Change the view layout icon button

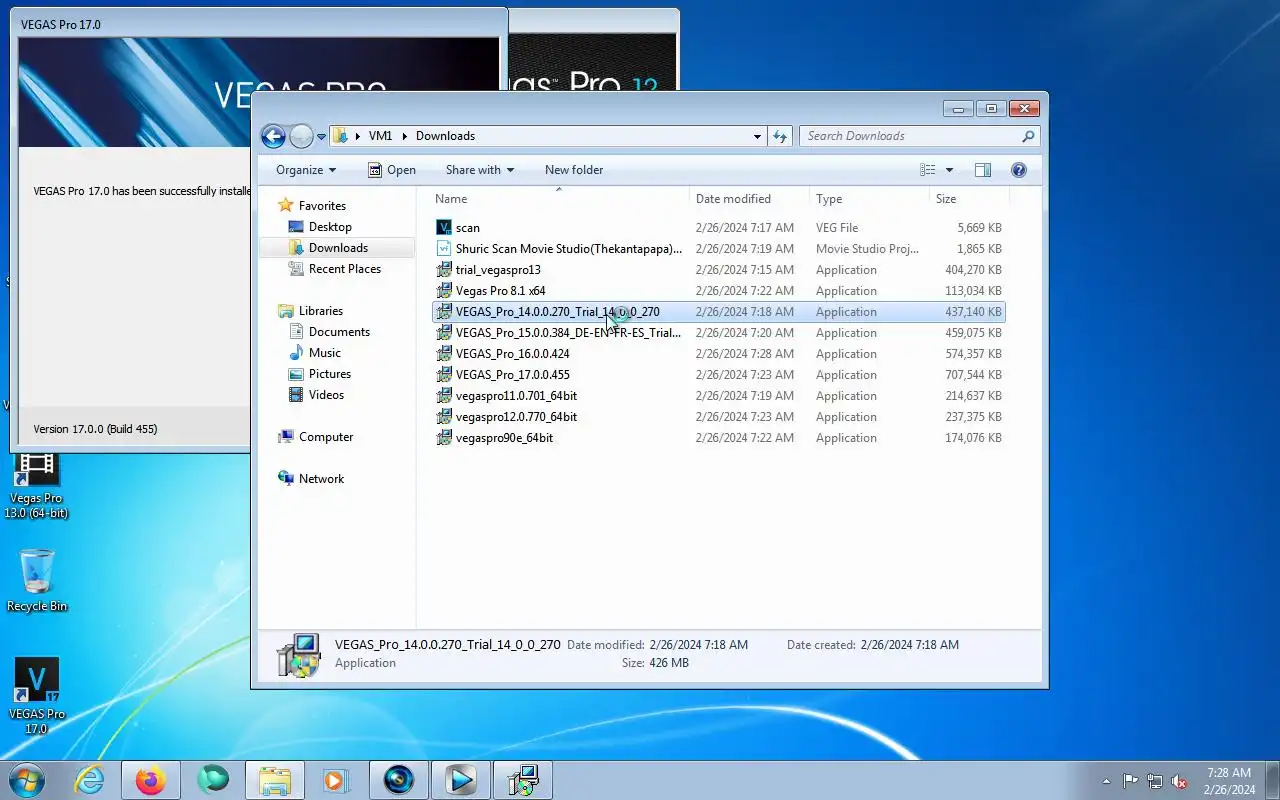(928, 170)
